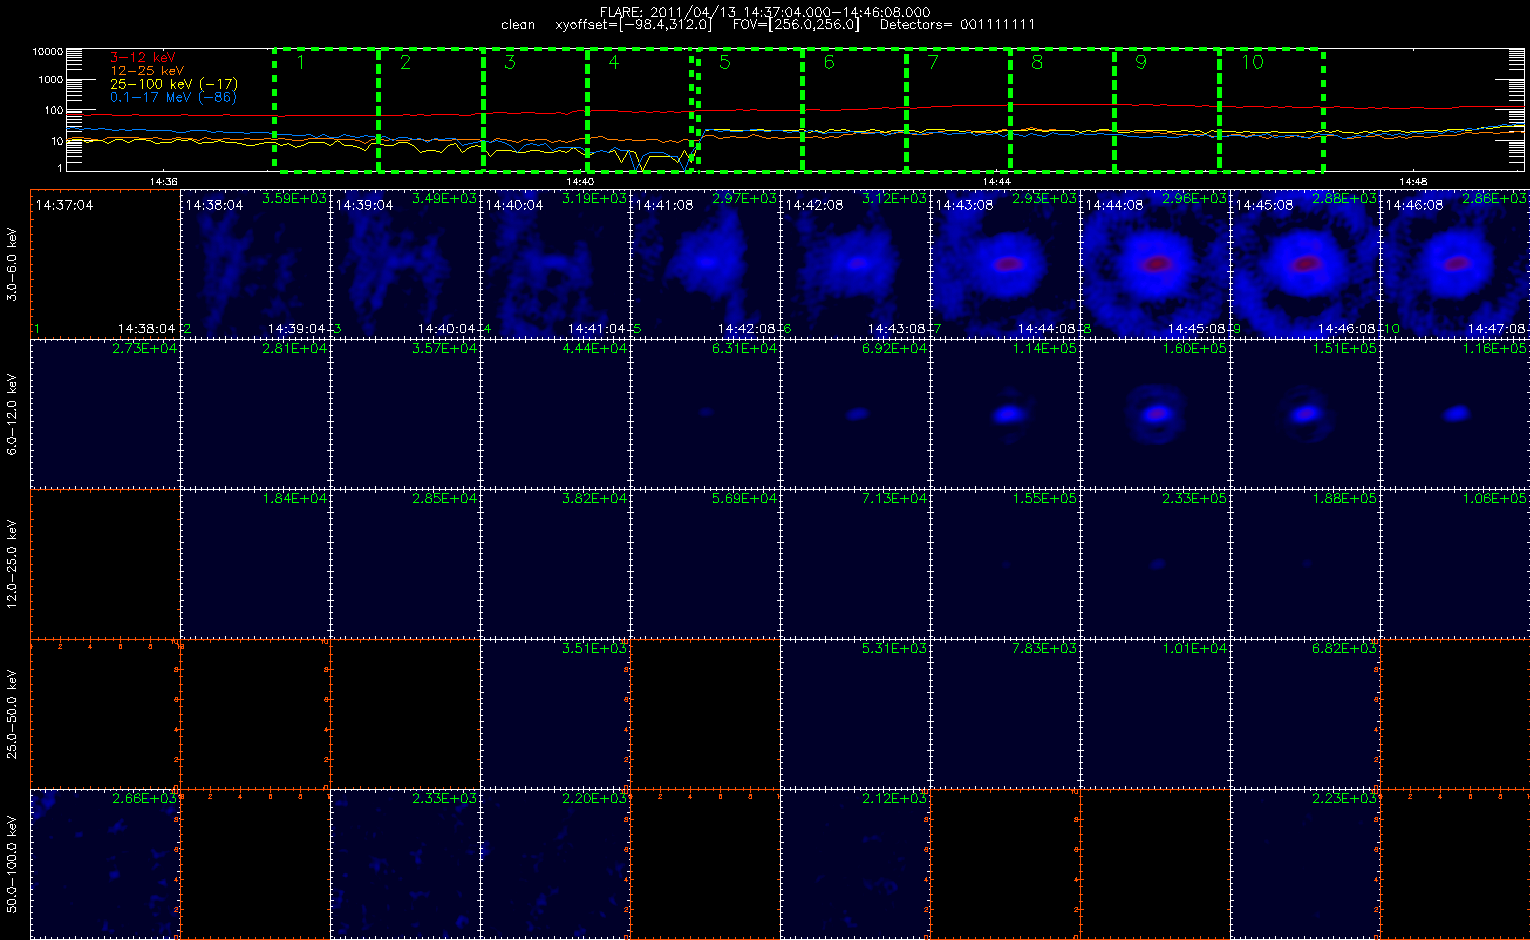Select the 50-100 keV image with peak 2.33E+03
Screen dimensions: 1530x940
click(405, 863)
